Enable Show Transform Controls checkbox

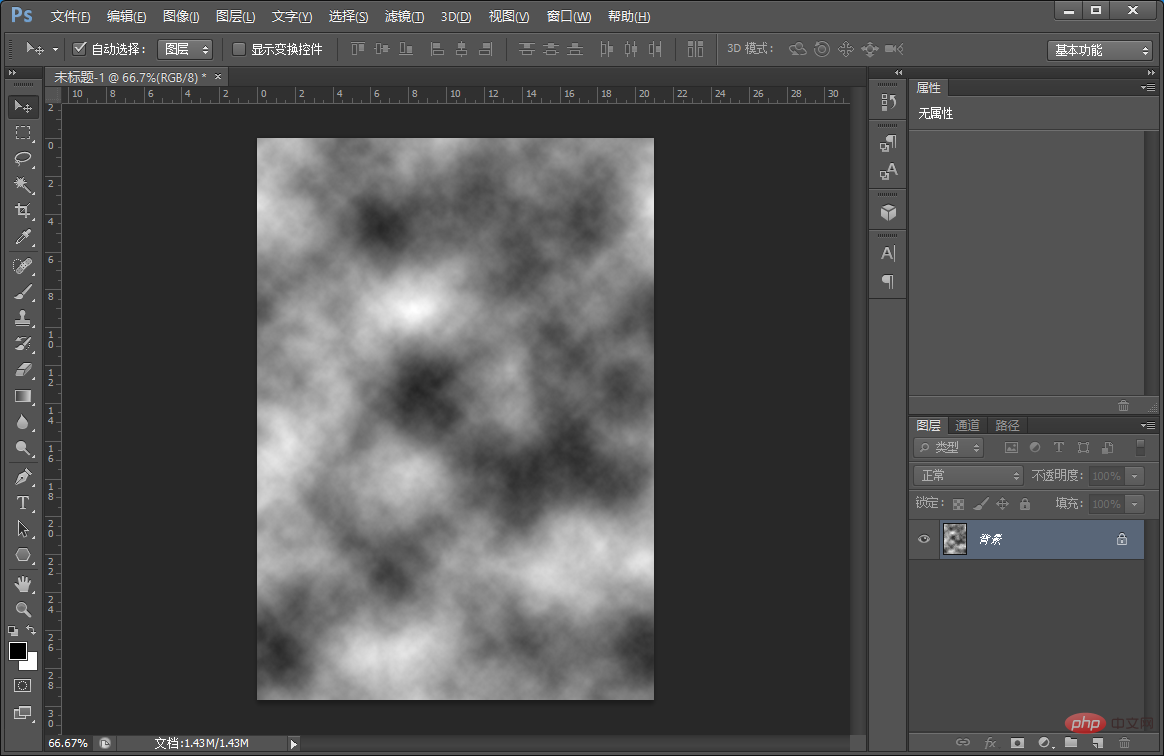pyautogui.click(x=239, y=49)
